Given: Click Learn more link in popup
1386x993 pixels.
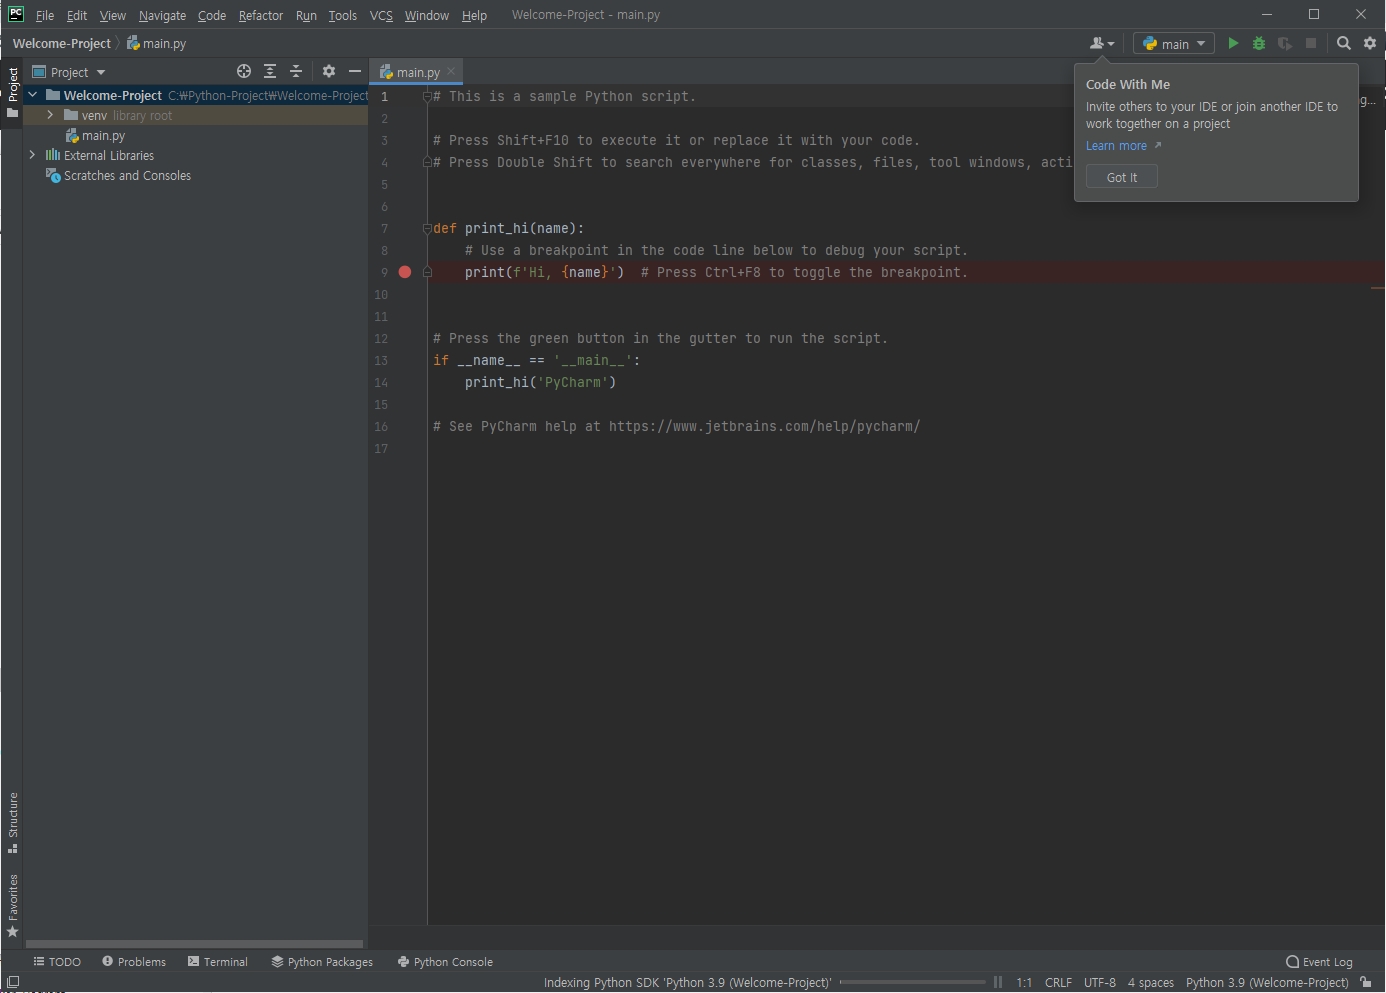Looking at the screenshot, I should coord(1117,146).
